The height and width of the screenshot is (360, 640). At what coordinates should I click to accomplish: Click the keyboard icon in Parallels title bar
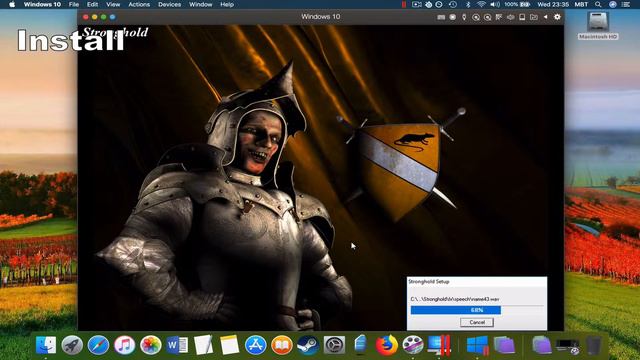tap(441, 17)
